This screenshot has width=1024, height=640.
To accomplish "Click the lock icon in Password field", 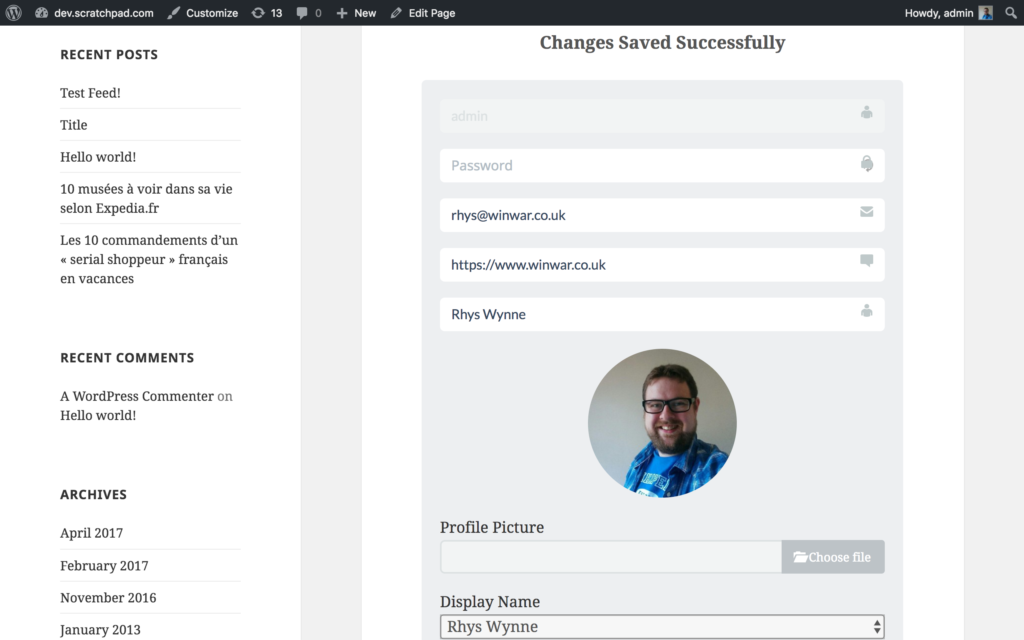I will pos(867,163).
